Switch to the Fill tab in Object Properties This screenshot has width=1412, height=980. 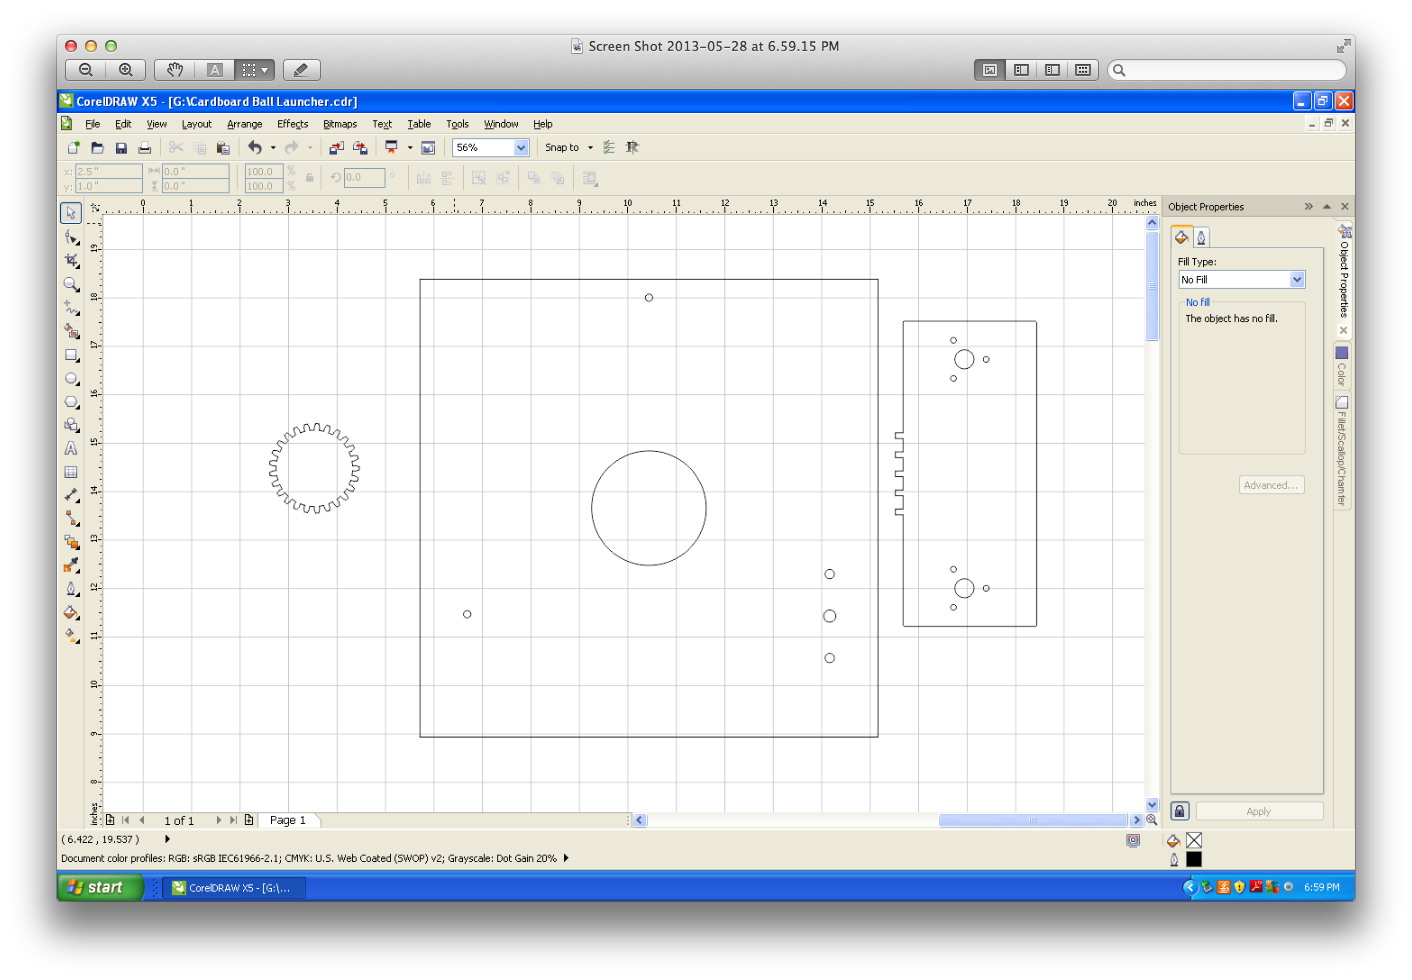[x=1181, y=237]
